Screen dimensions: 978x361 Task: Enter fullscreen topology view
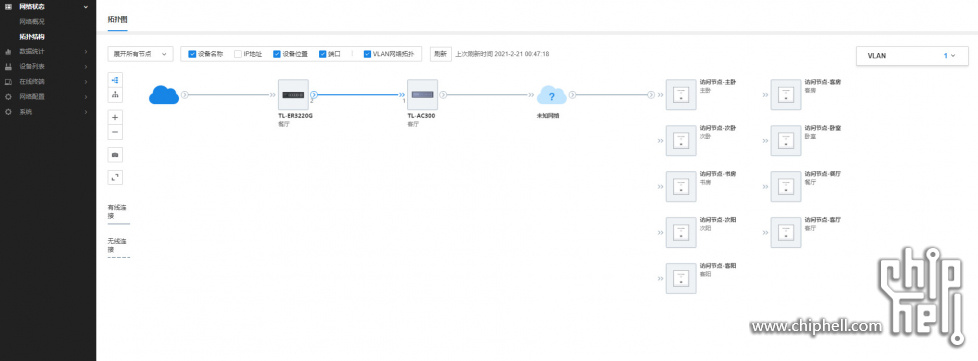(115, 177)
